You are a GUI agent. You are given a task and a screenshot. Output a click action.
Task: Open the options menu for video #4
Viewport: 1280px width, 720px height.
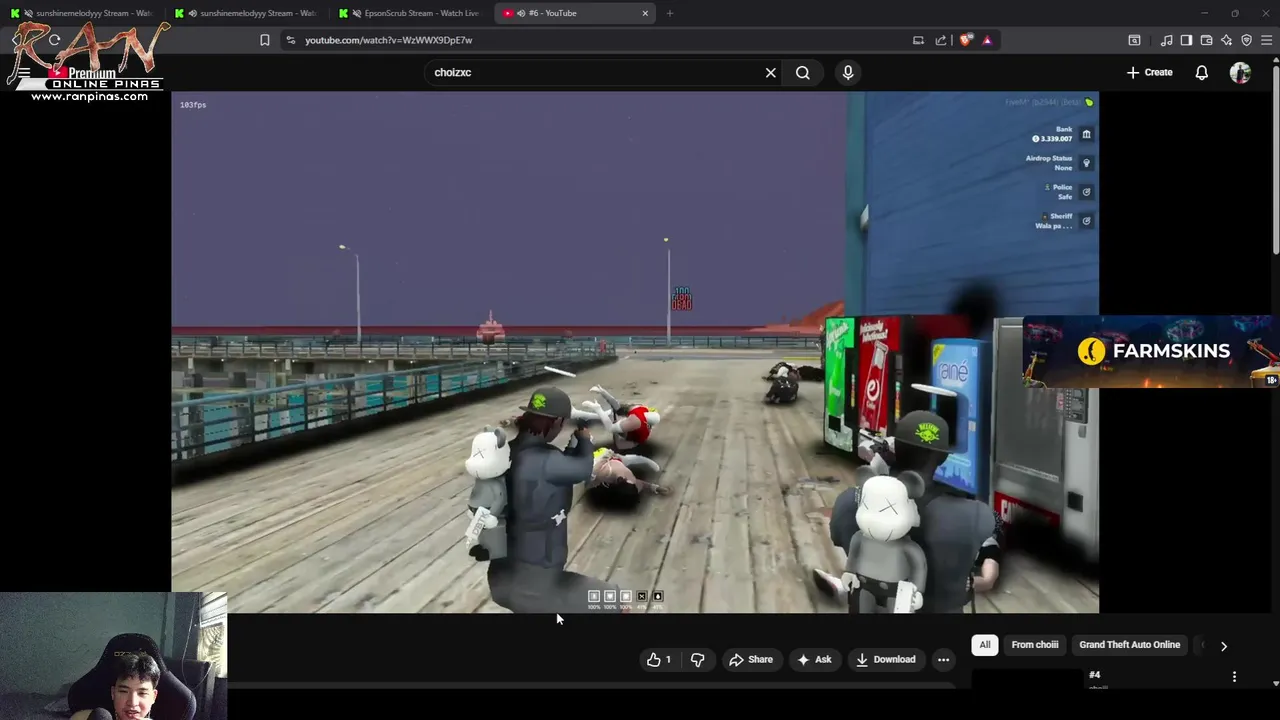pos(1234,677)
